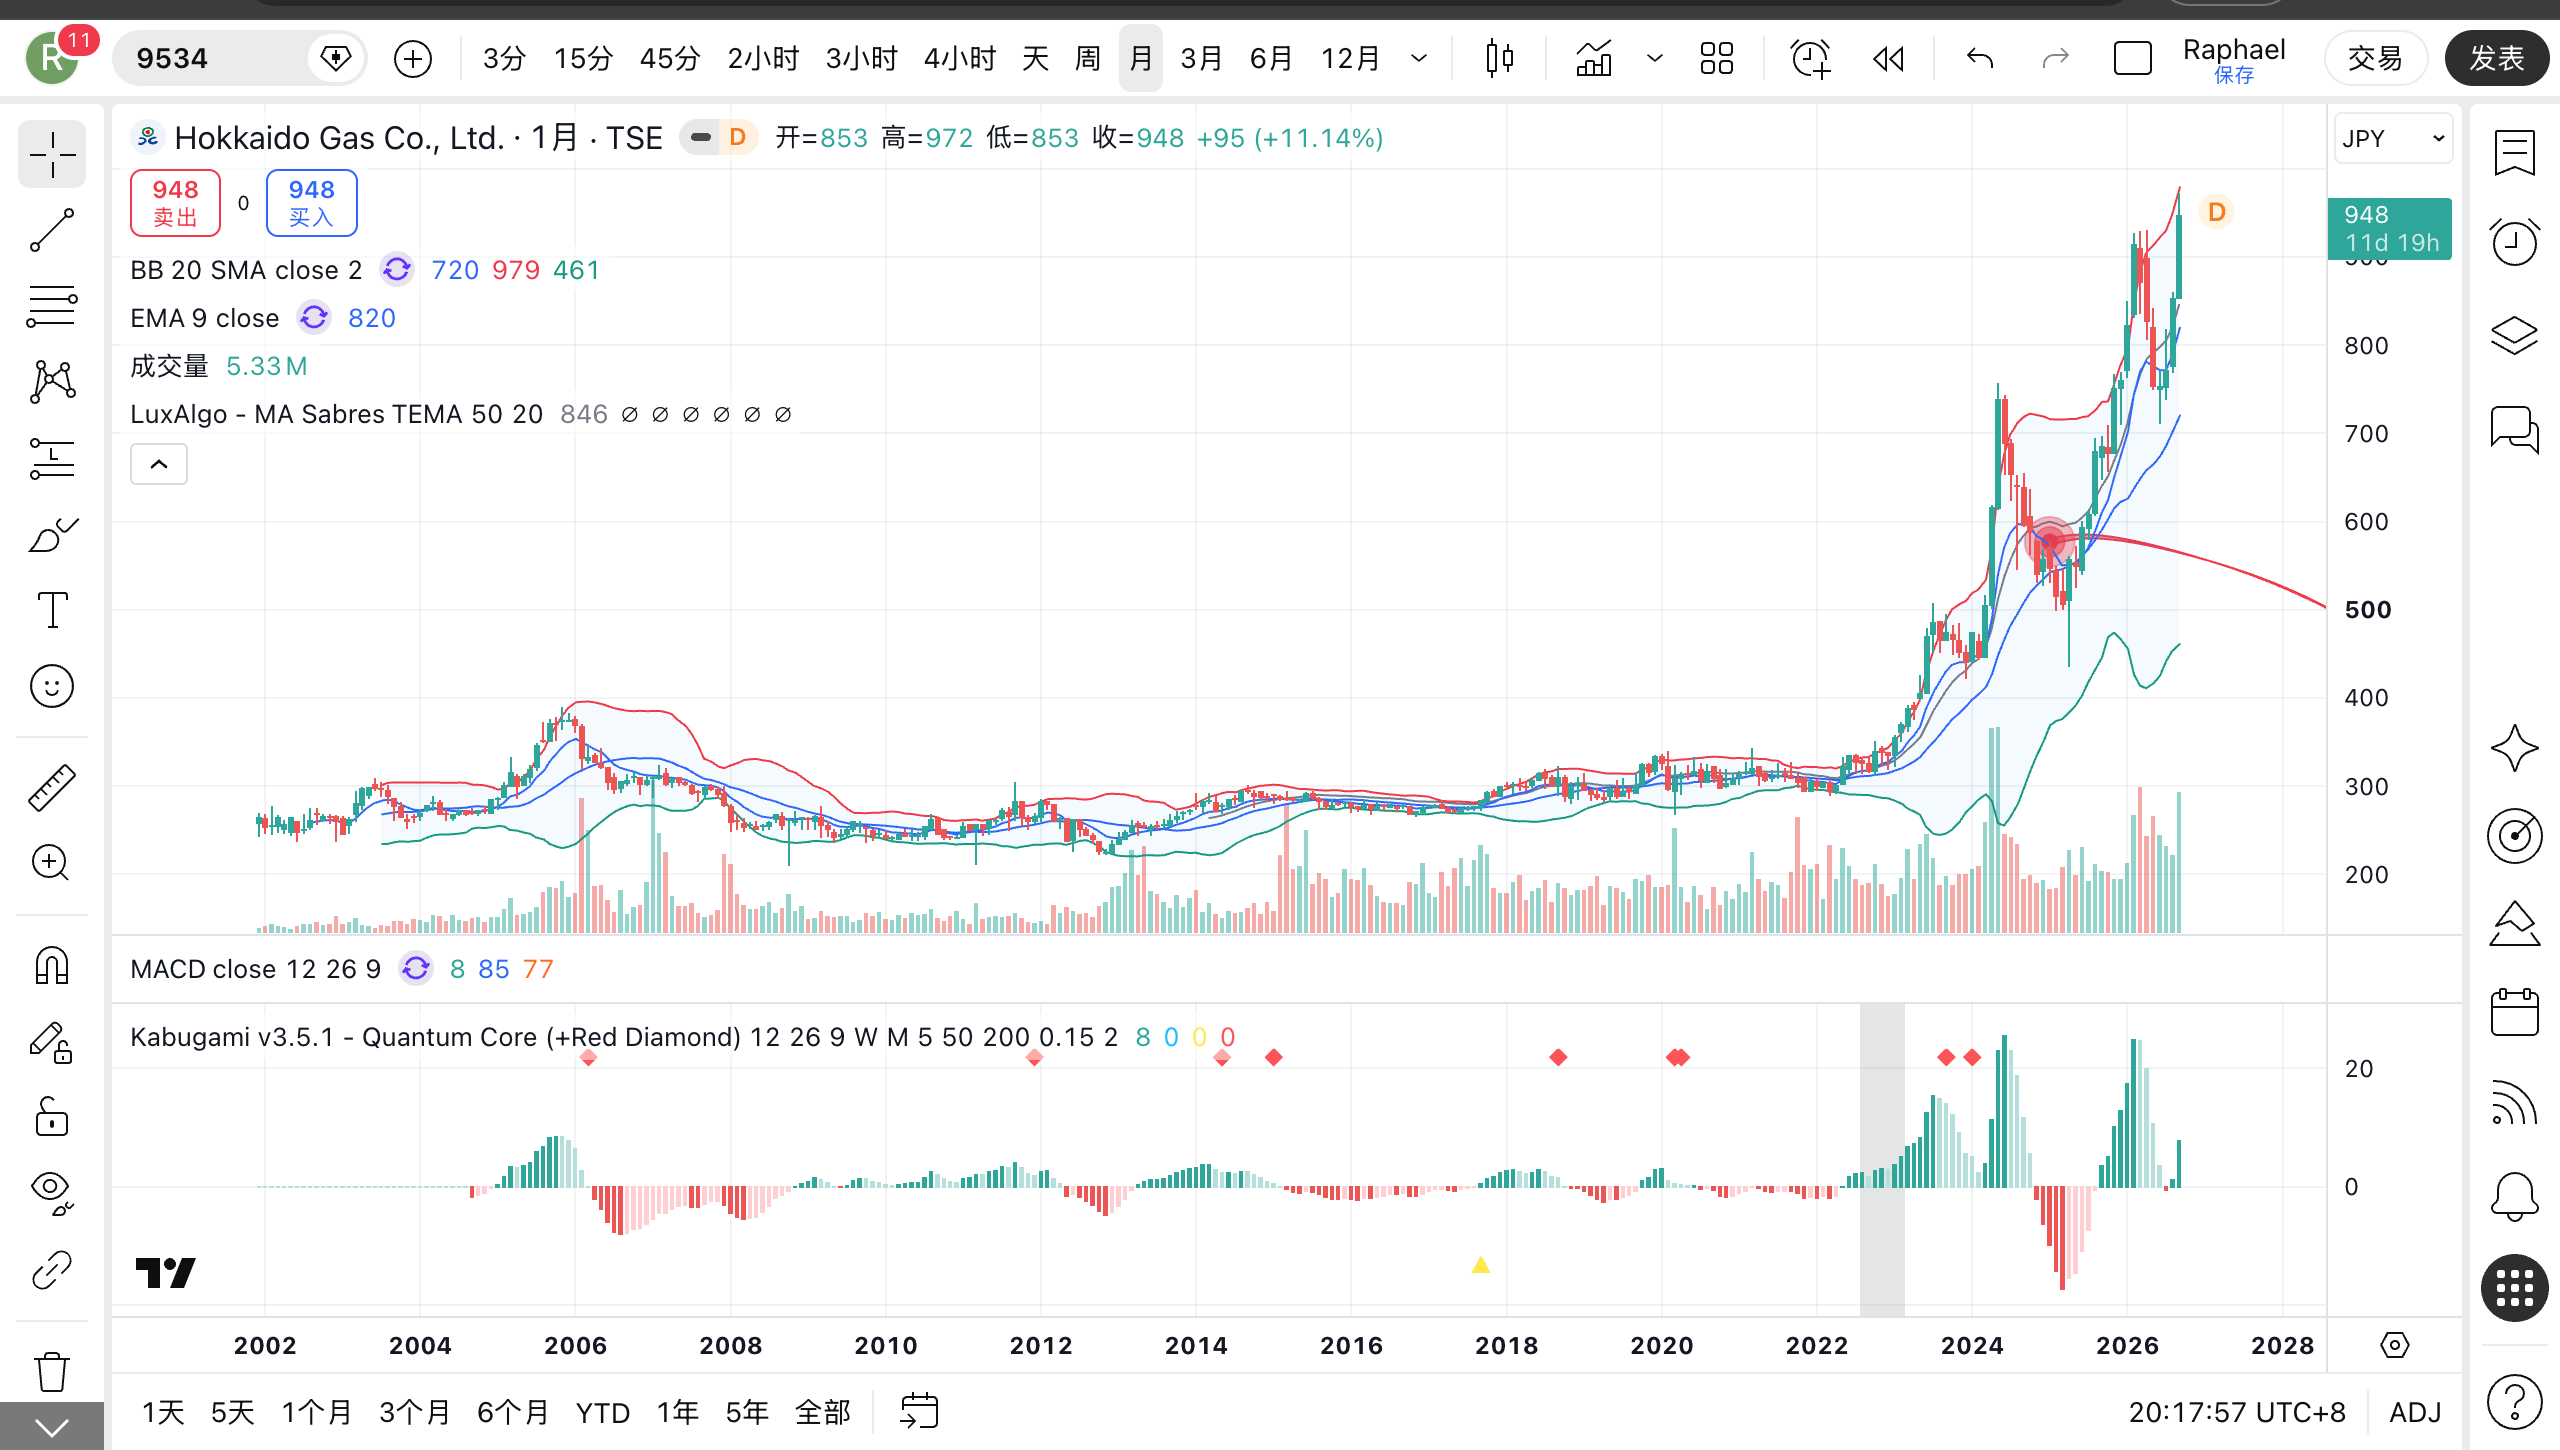This screenshot has height=1450, width=2560.
Task: Expand the timeframe interval dropdown
Action: tap(1419, 59)
